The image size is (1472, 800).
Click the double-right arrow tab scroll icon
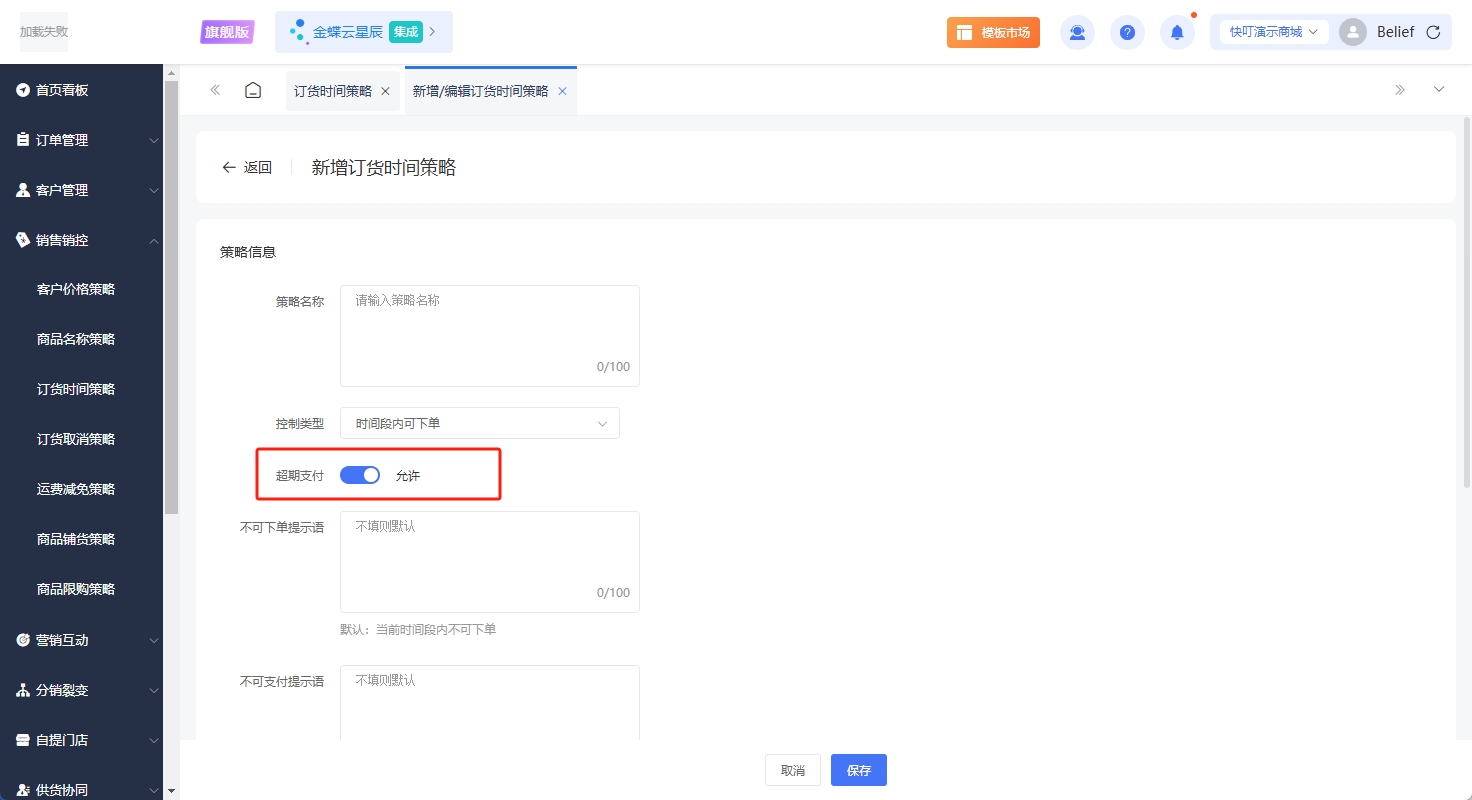point(1400,90)
